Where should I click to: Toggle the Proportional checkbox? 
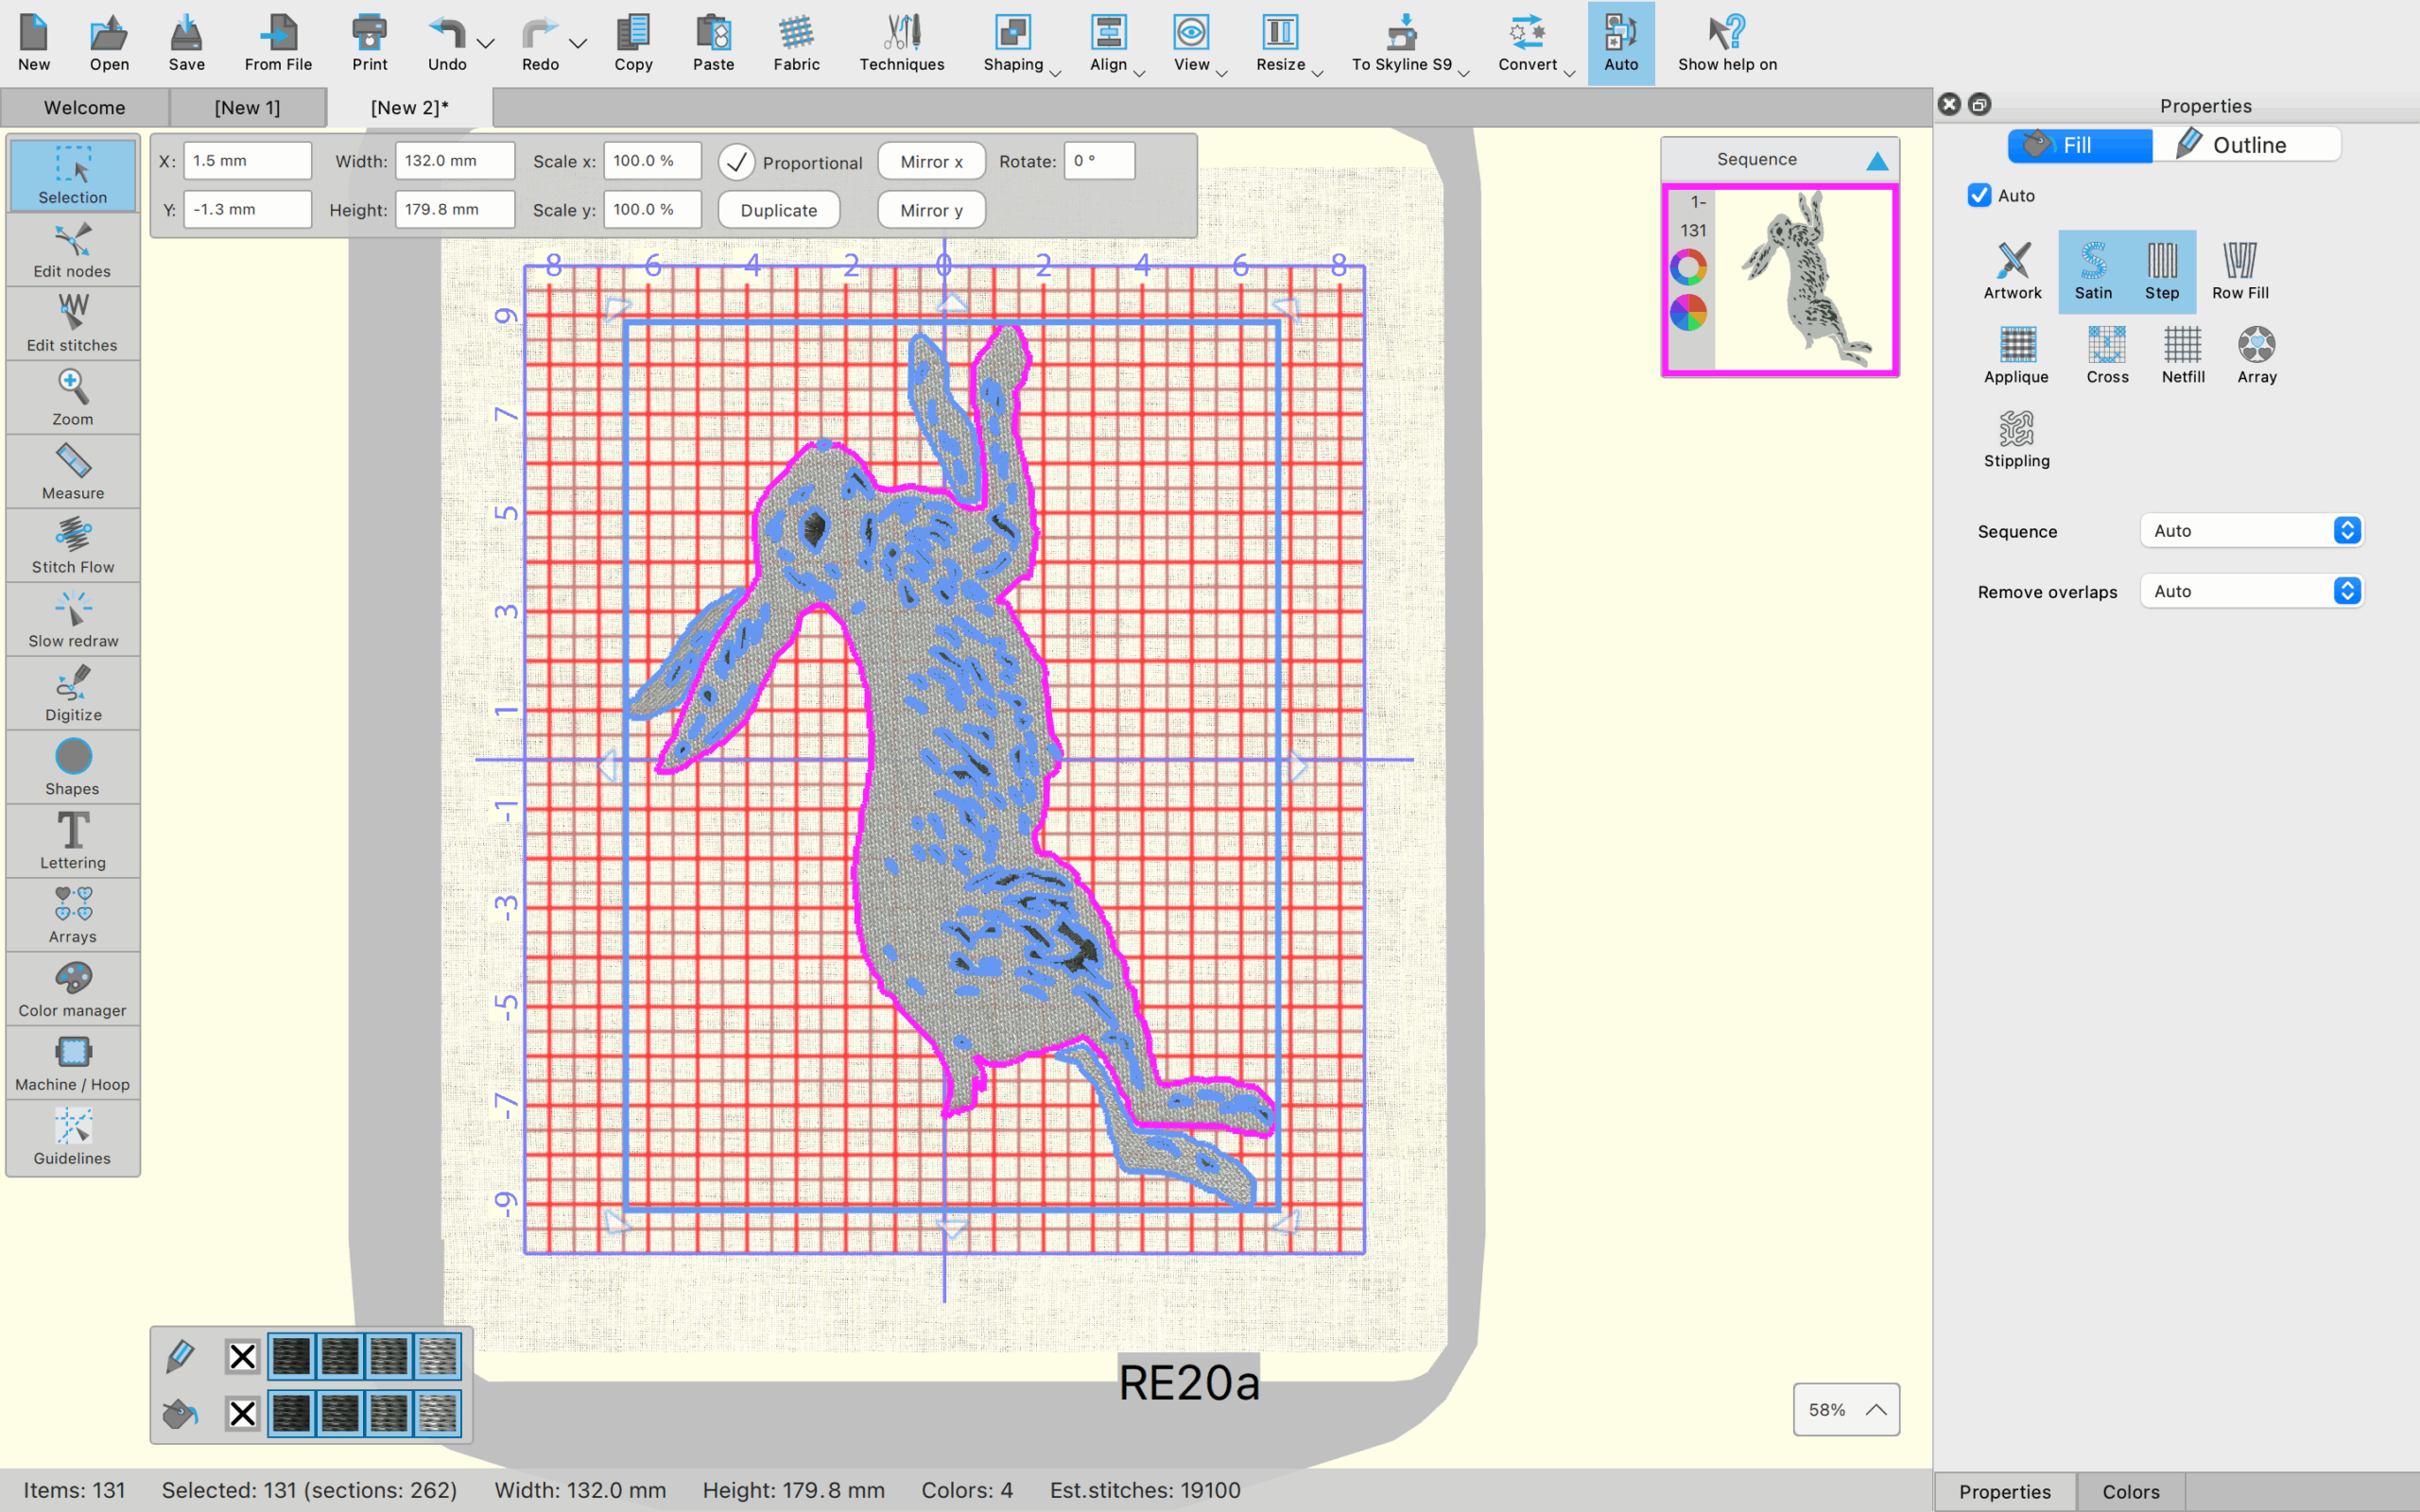coord(737,162)
